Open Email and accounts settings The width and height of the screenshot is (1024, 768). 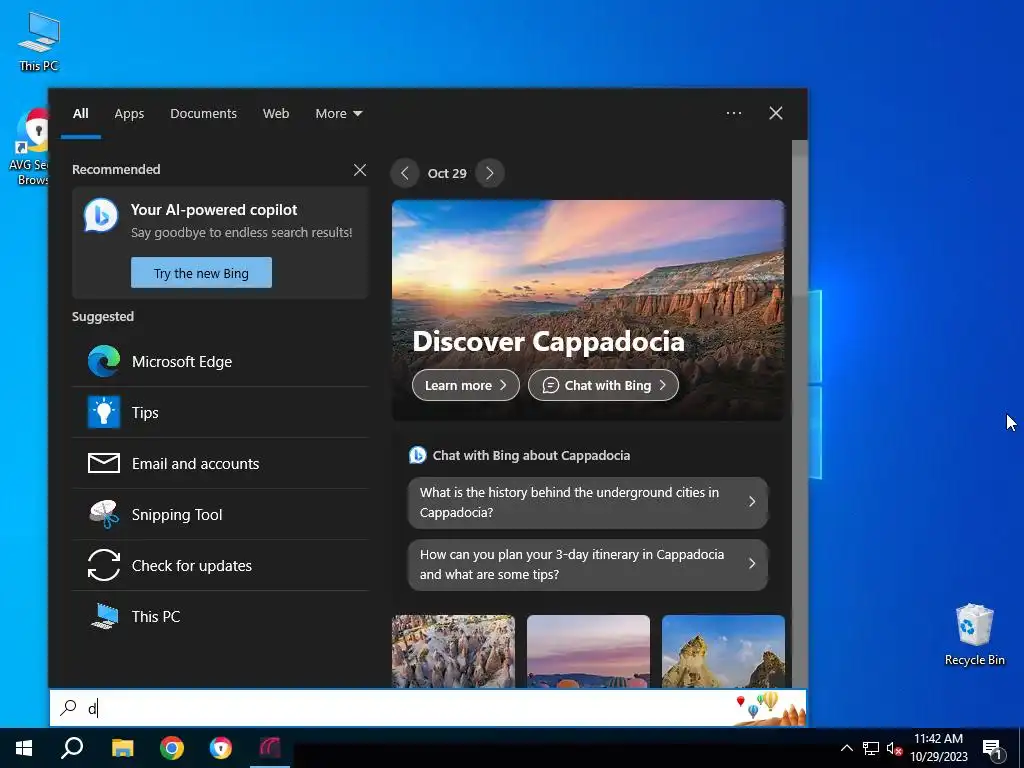(220, 463)
